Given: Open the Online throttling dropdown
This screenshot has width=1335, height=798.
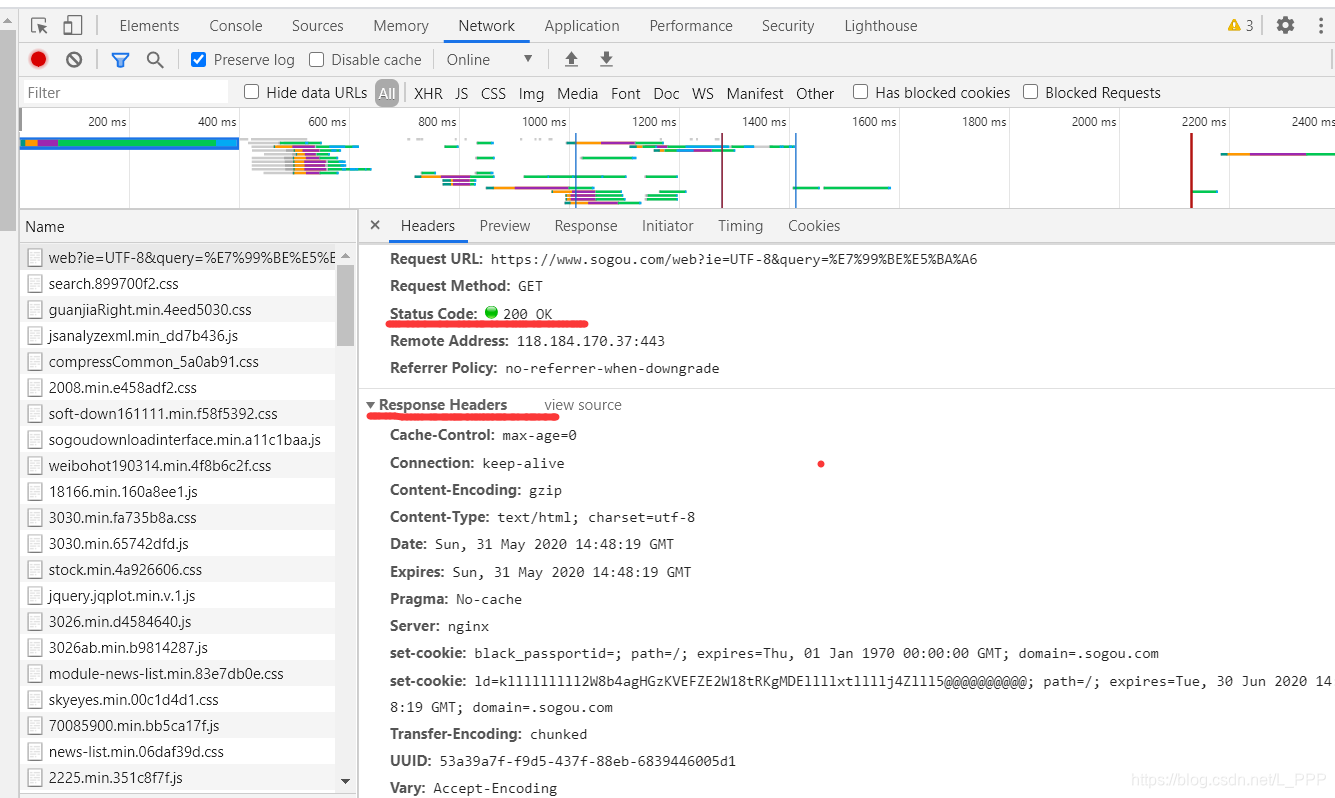Looking at the screenshot, I should (489, 60).
